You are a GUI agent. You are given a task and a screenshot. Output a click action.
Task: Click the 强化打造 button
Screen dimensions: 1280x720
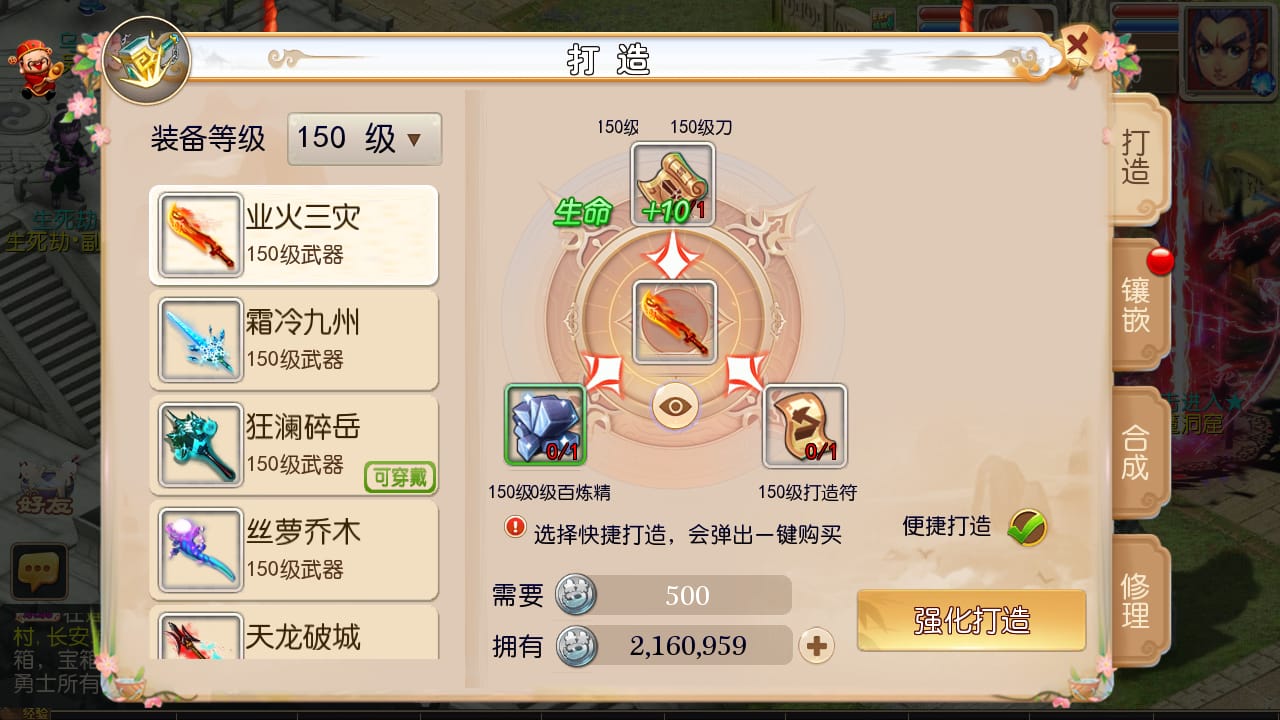tap(971, 620)
